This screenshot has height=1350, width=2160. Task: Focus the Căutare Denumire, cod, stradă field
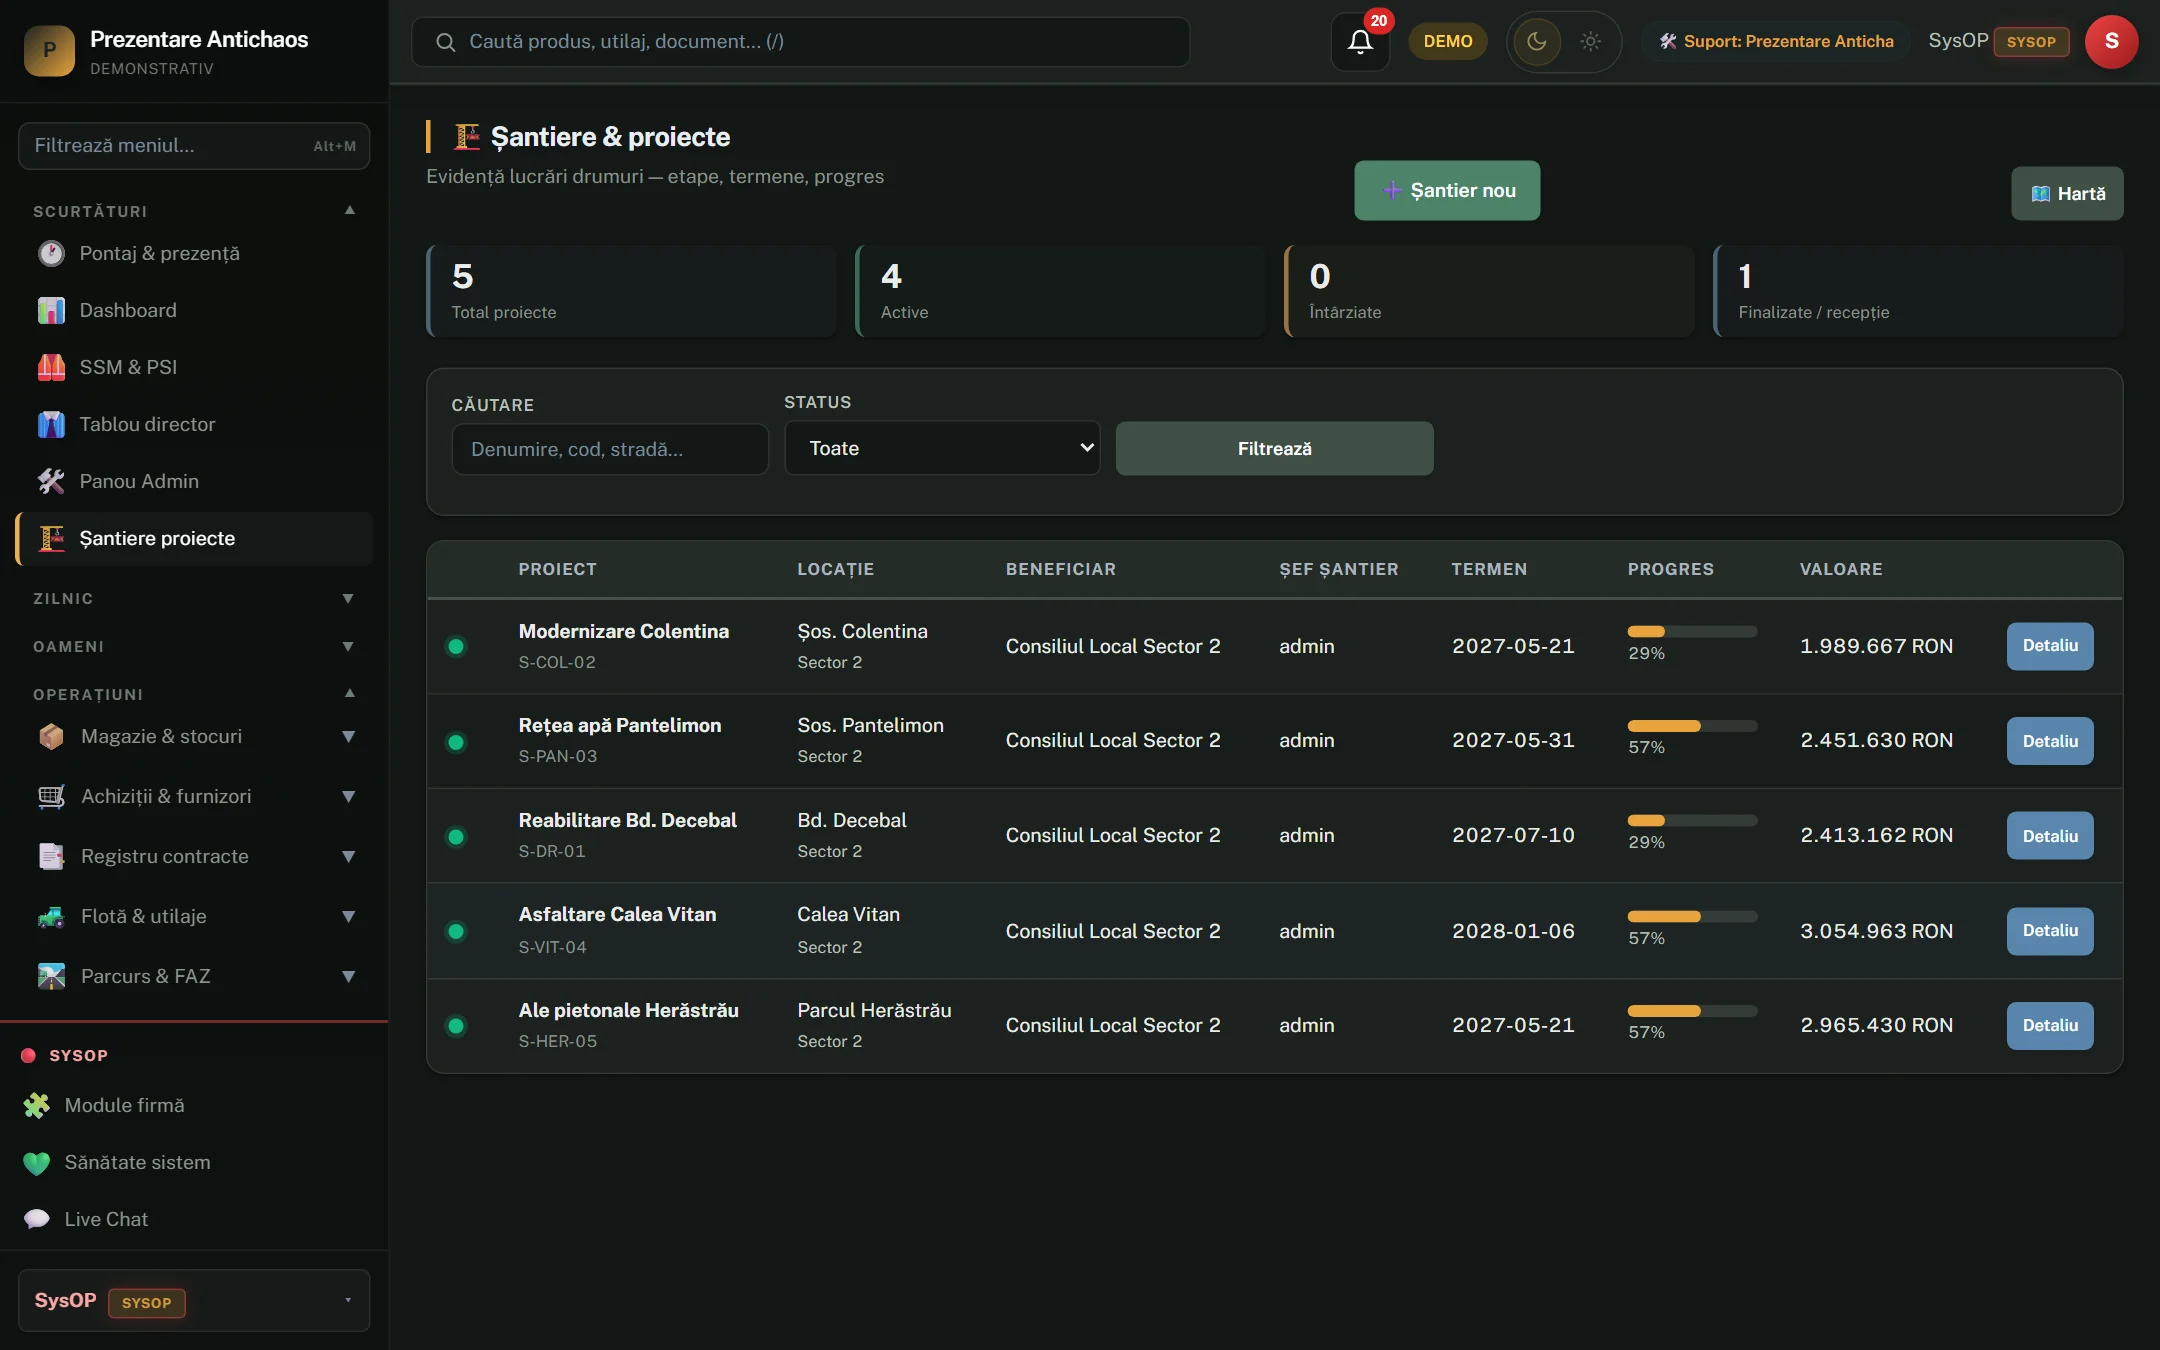point(610,449)
